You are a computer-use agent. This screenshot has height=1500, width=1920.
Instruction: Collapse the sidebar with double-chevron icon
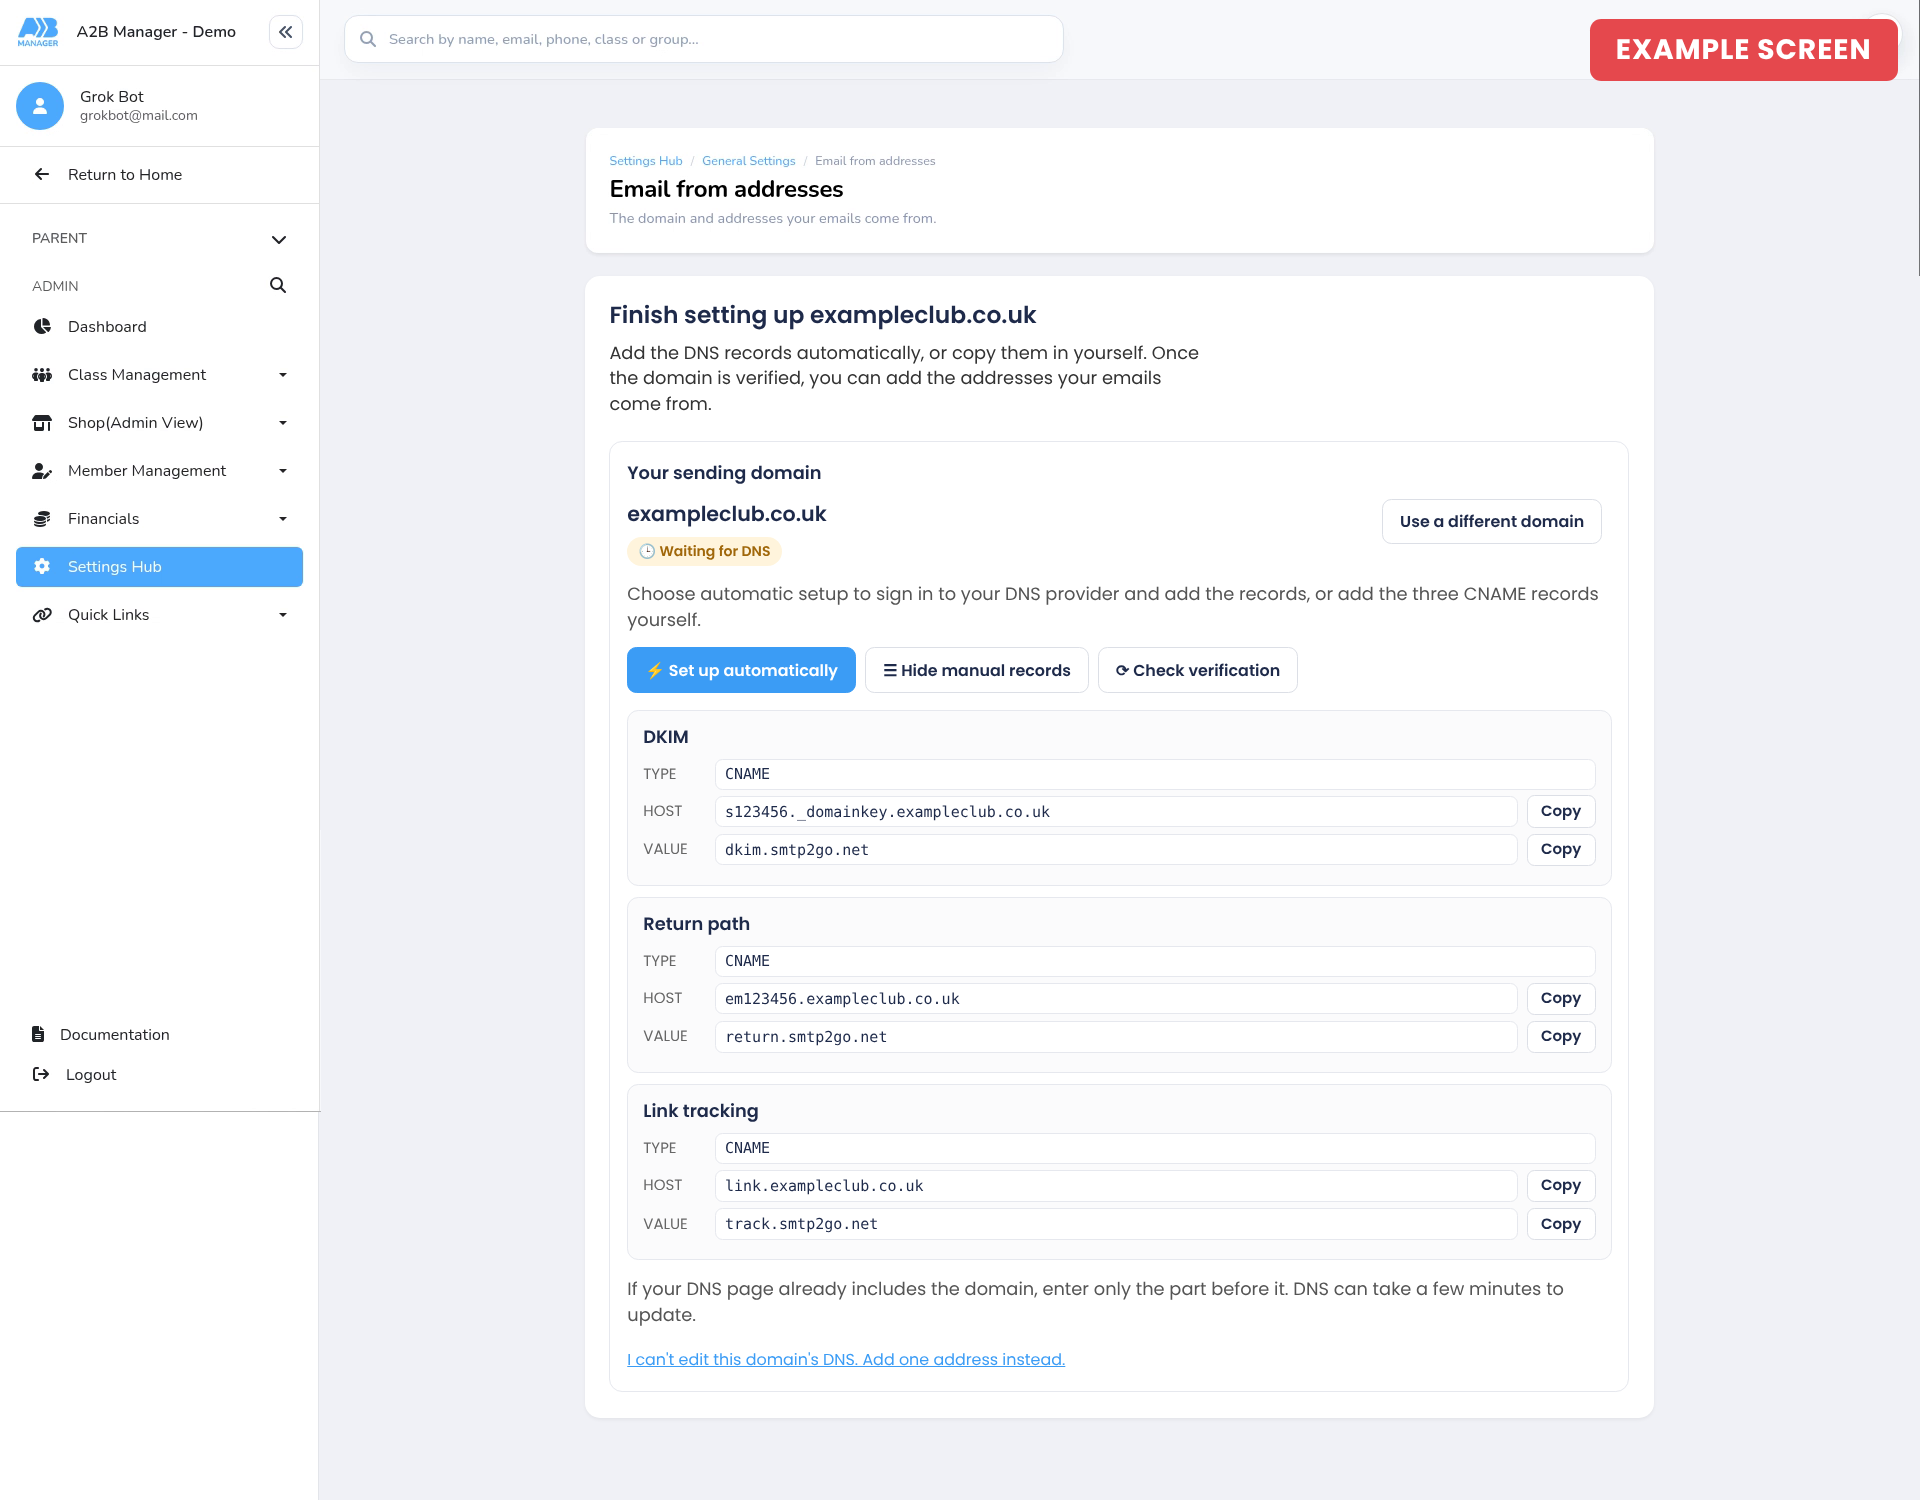(x=286, y=32)
